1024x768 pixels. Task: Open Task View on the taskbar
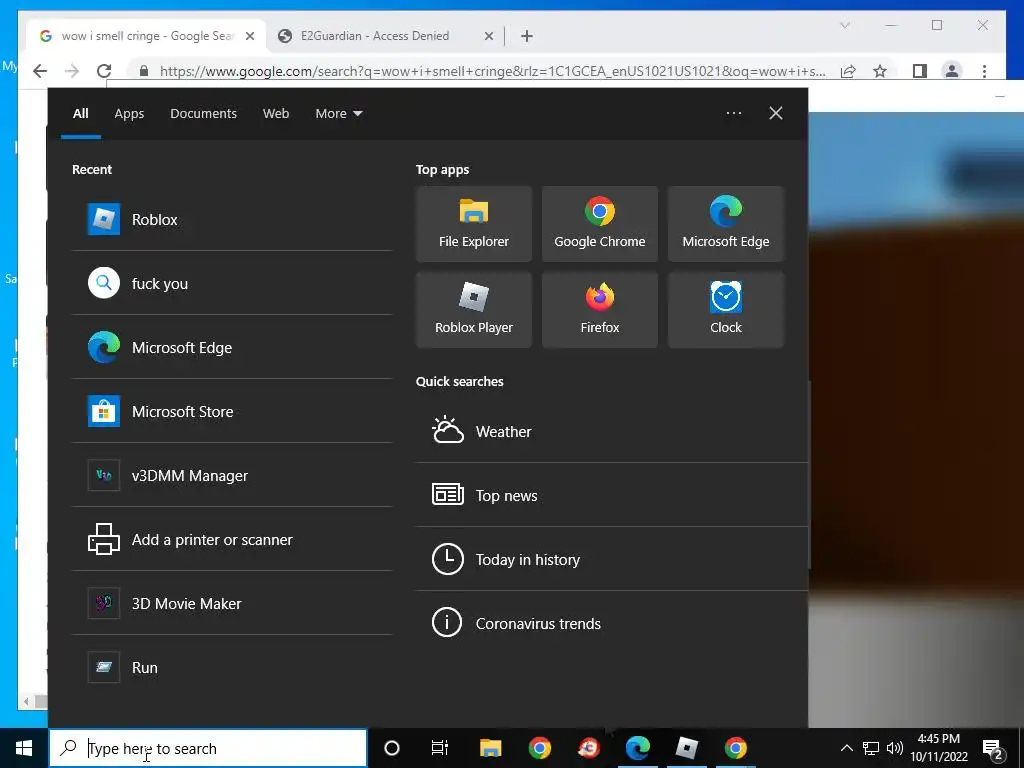(x=440, y=748)
